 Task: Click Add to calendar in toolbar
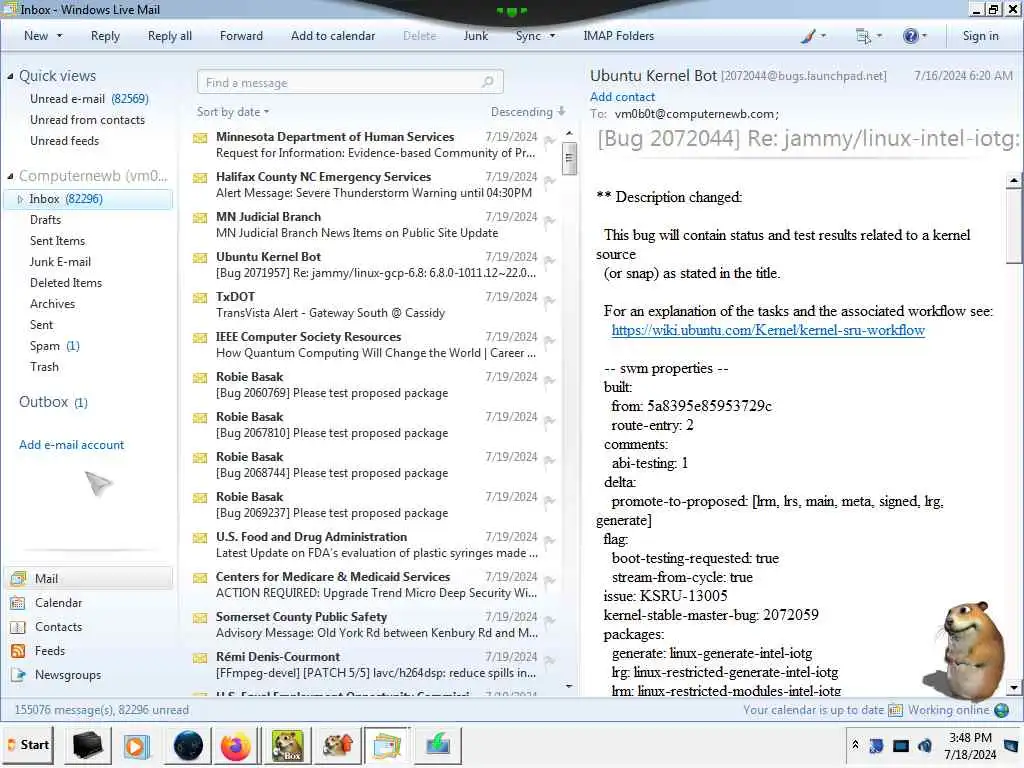coord(333,36)
